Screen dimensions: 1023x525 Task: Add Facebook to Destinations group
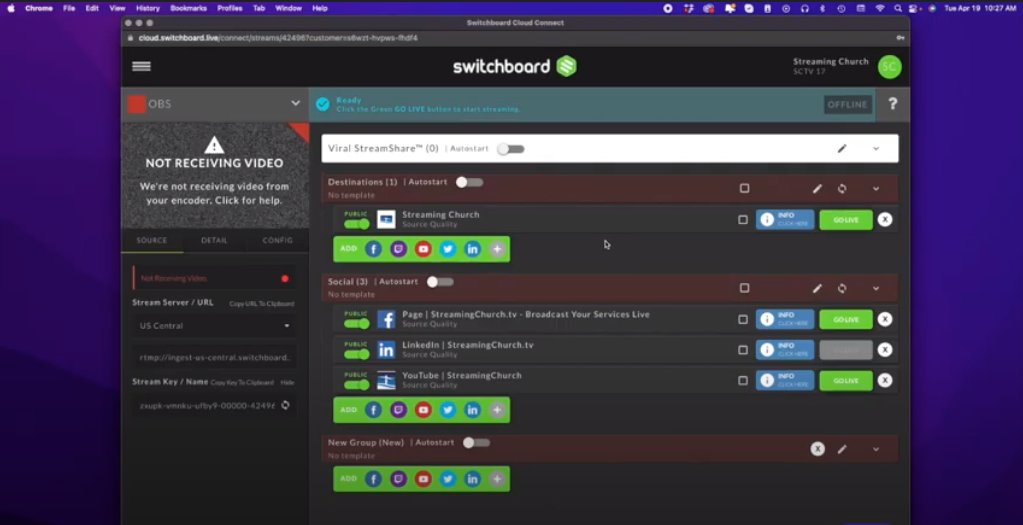click(x=373, y=249)
